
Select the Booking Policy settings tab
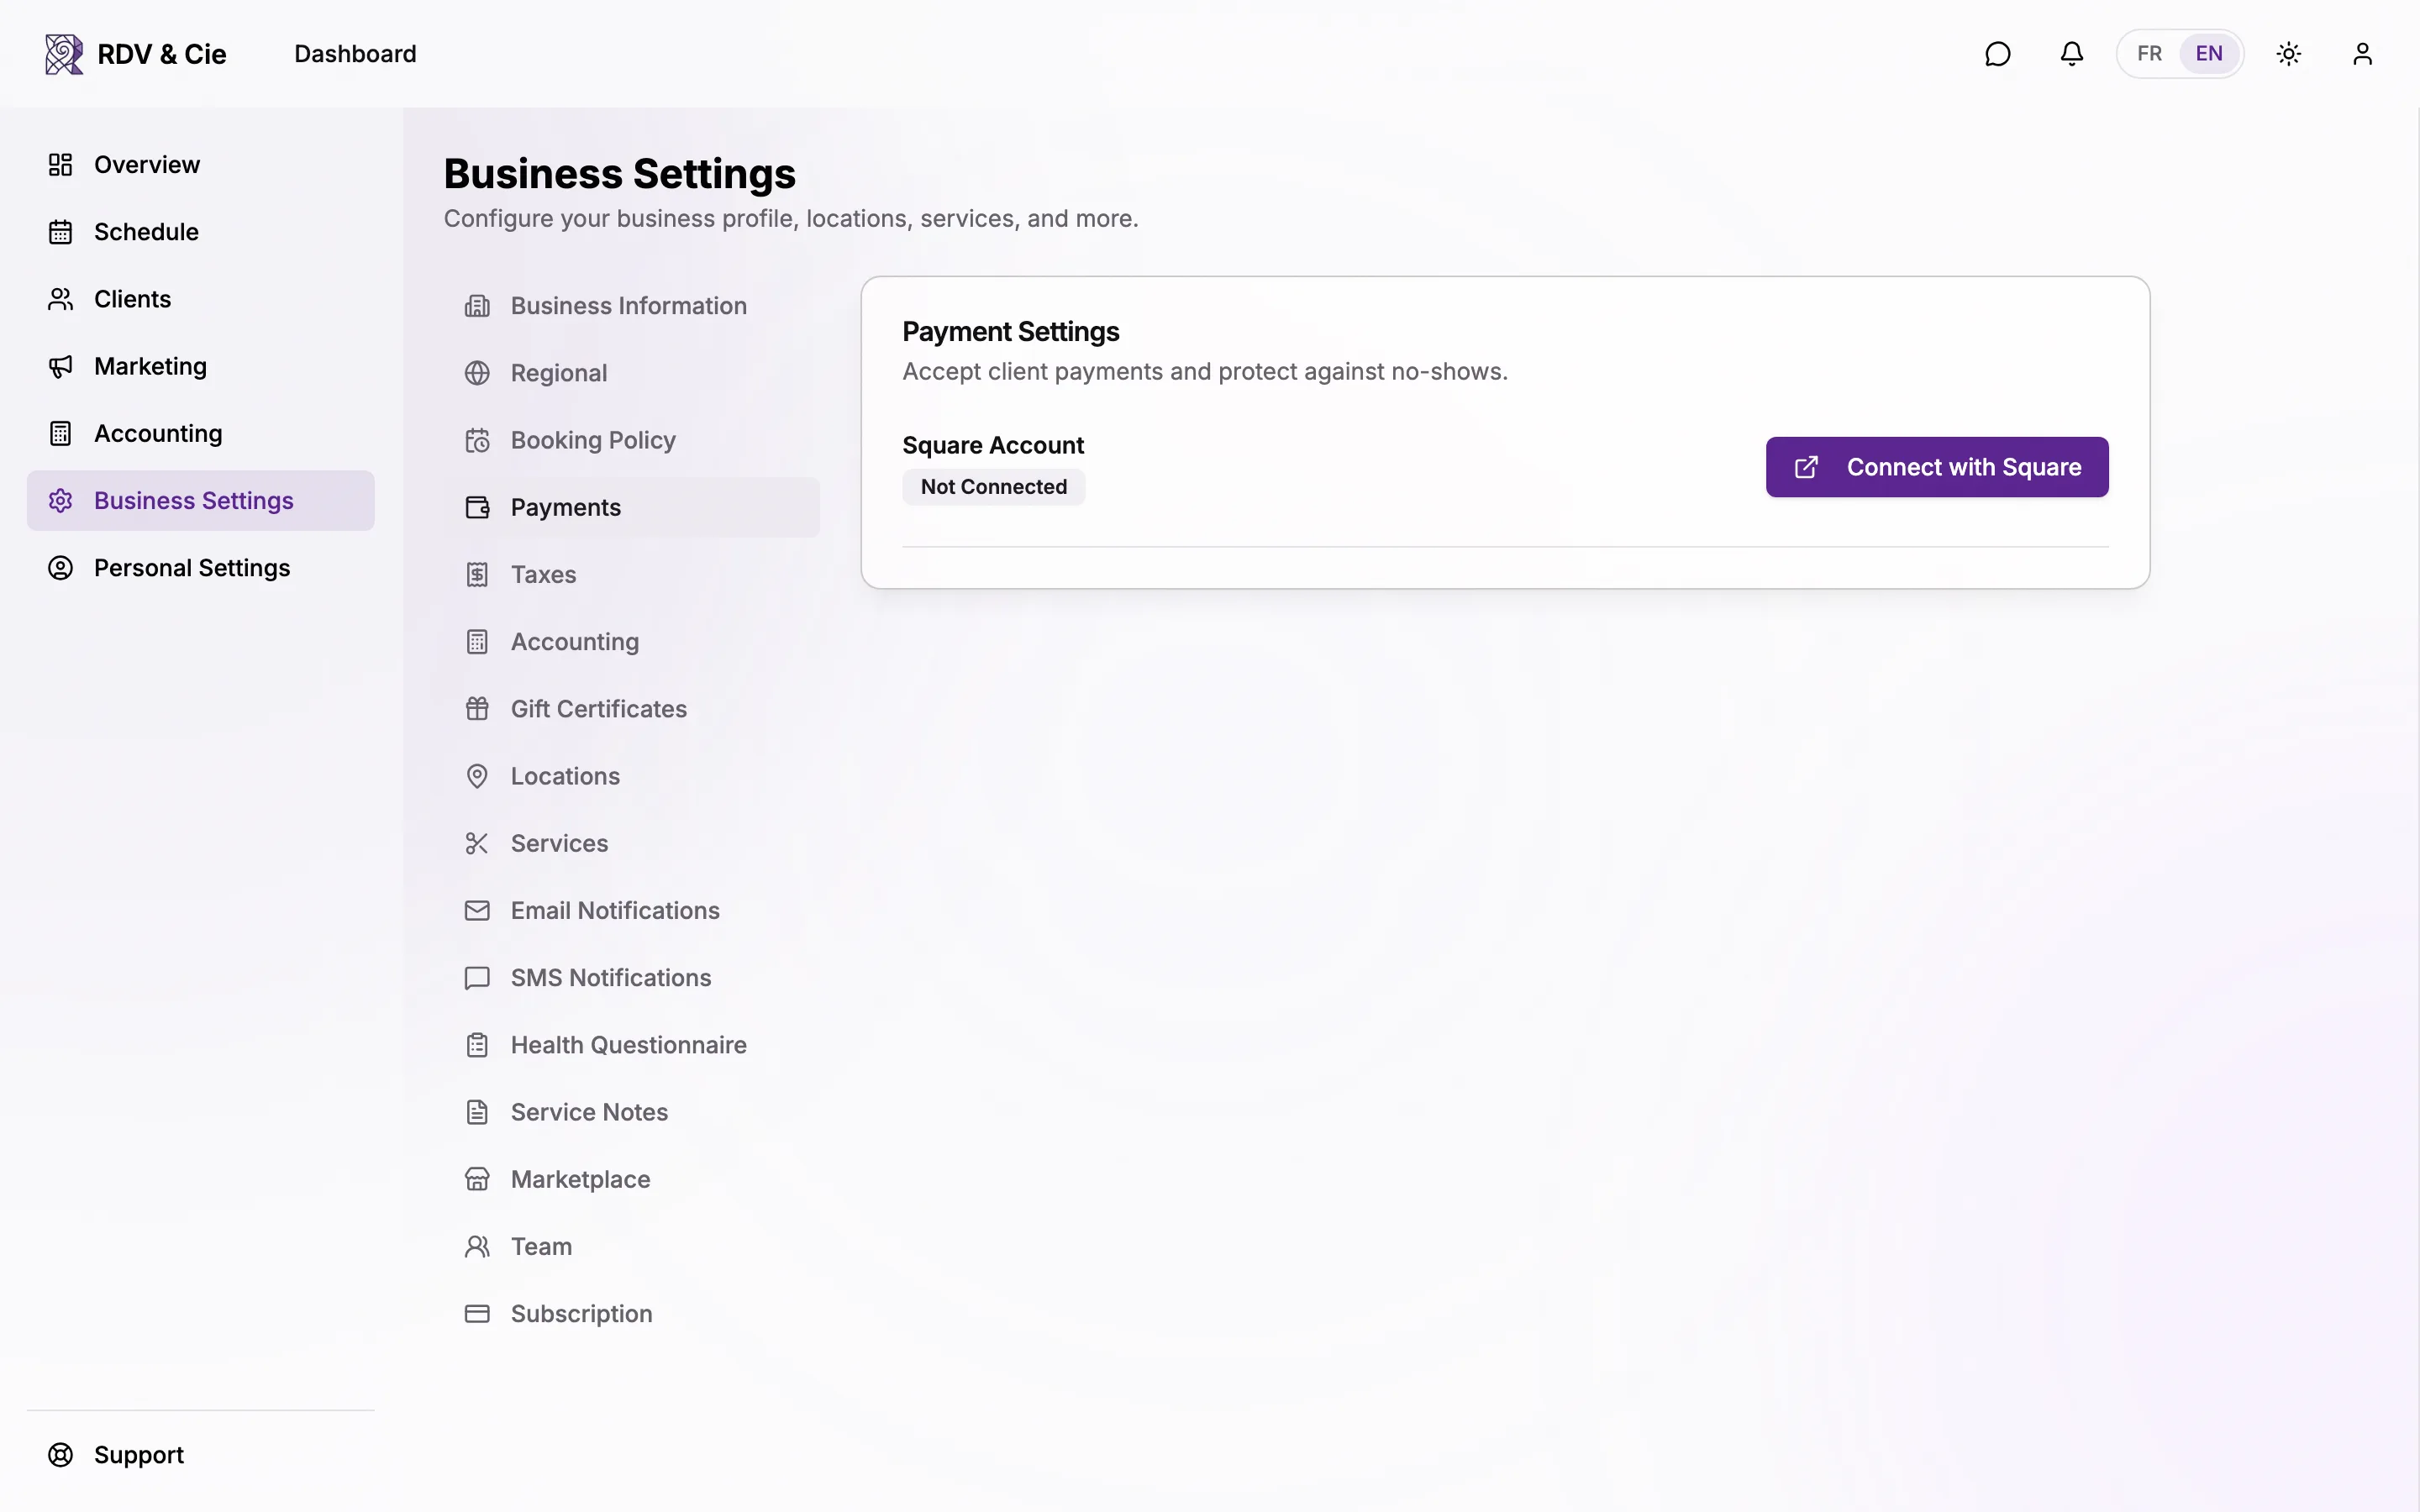pos(632,440)
